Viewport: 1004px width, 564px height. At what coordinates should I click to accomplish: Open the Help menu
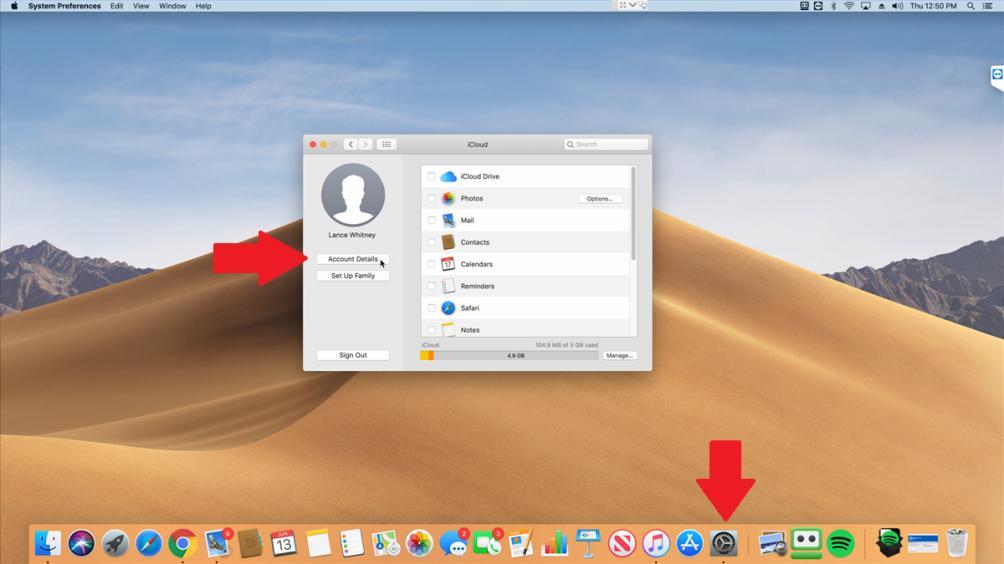point(204,6)
